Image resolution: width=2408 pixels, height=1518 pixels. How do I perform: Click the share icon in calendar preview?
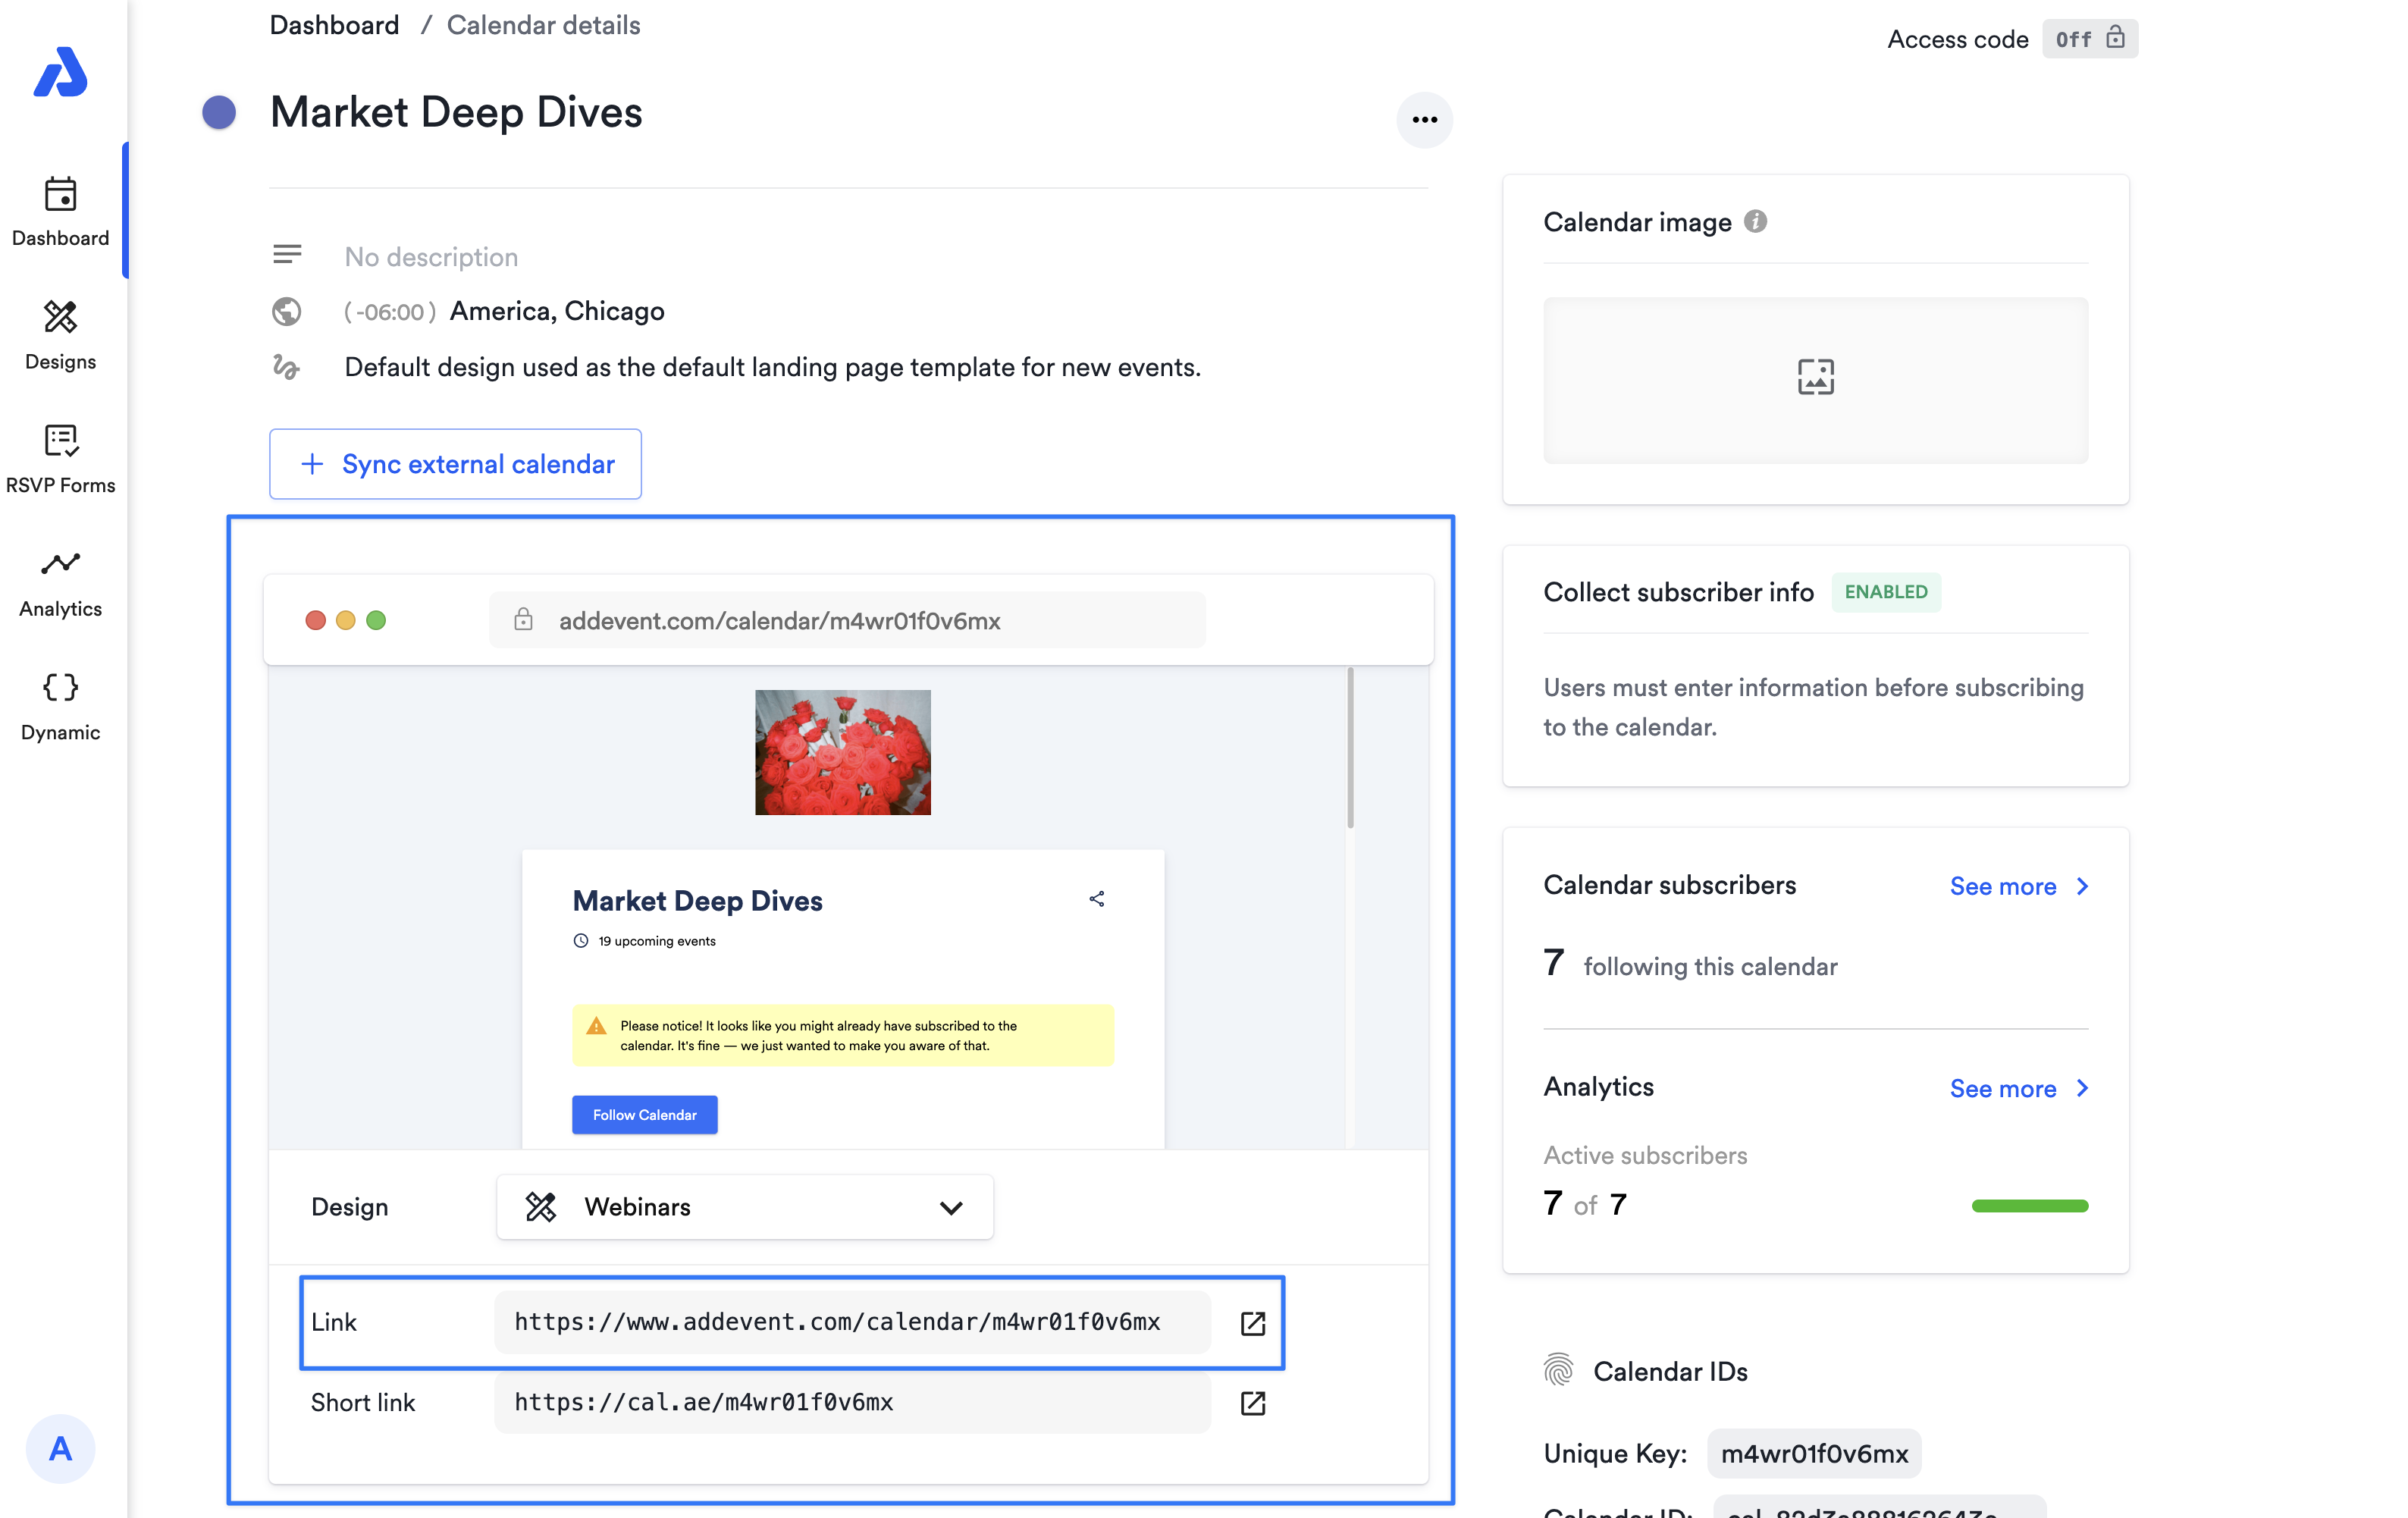click(x=1096, y=899)
